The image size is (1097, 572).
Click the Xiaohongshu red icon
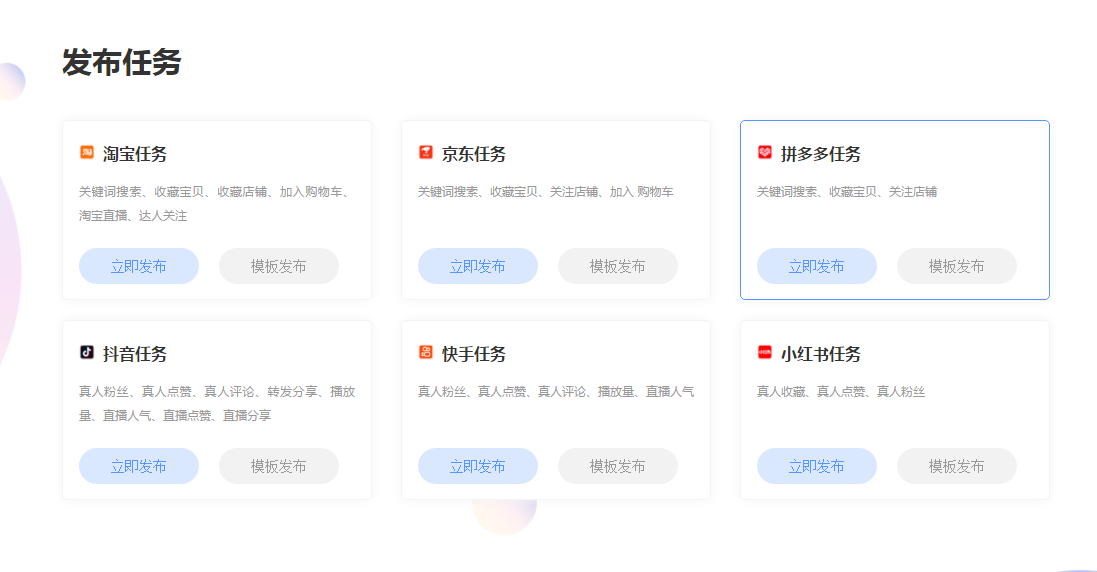pos(765,353)
